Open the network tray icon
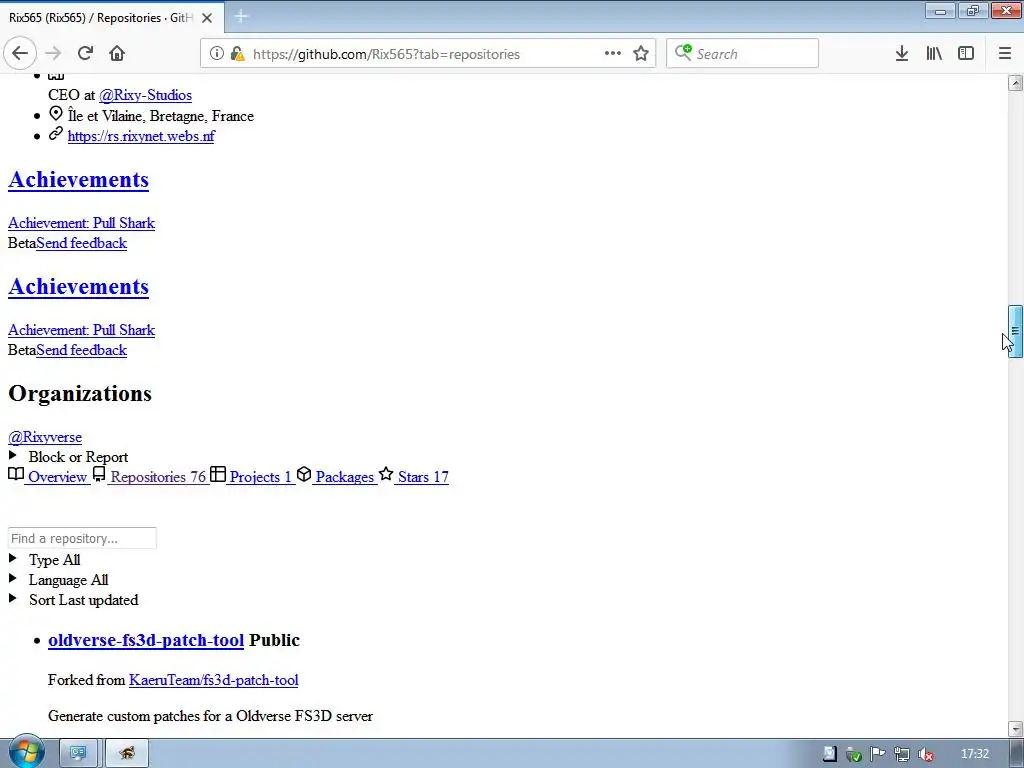 click(x=902, y=754)
